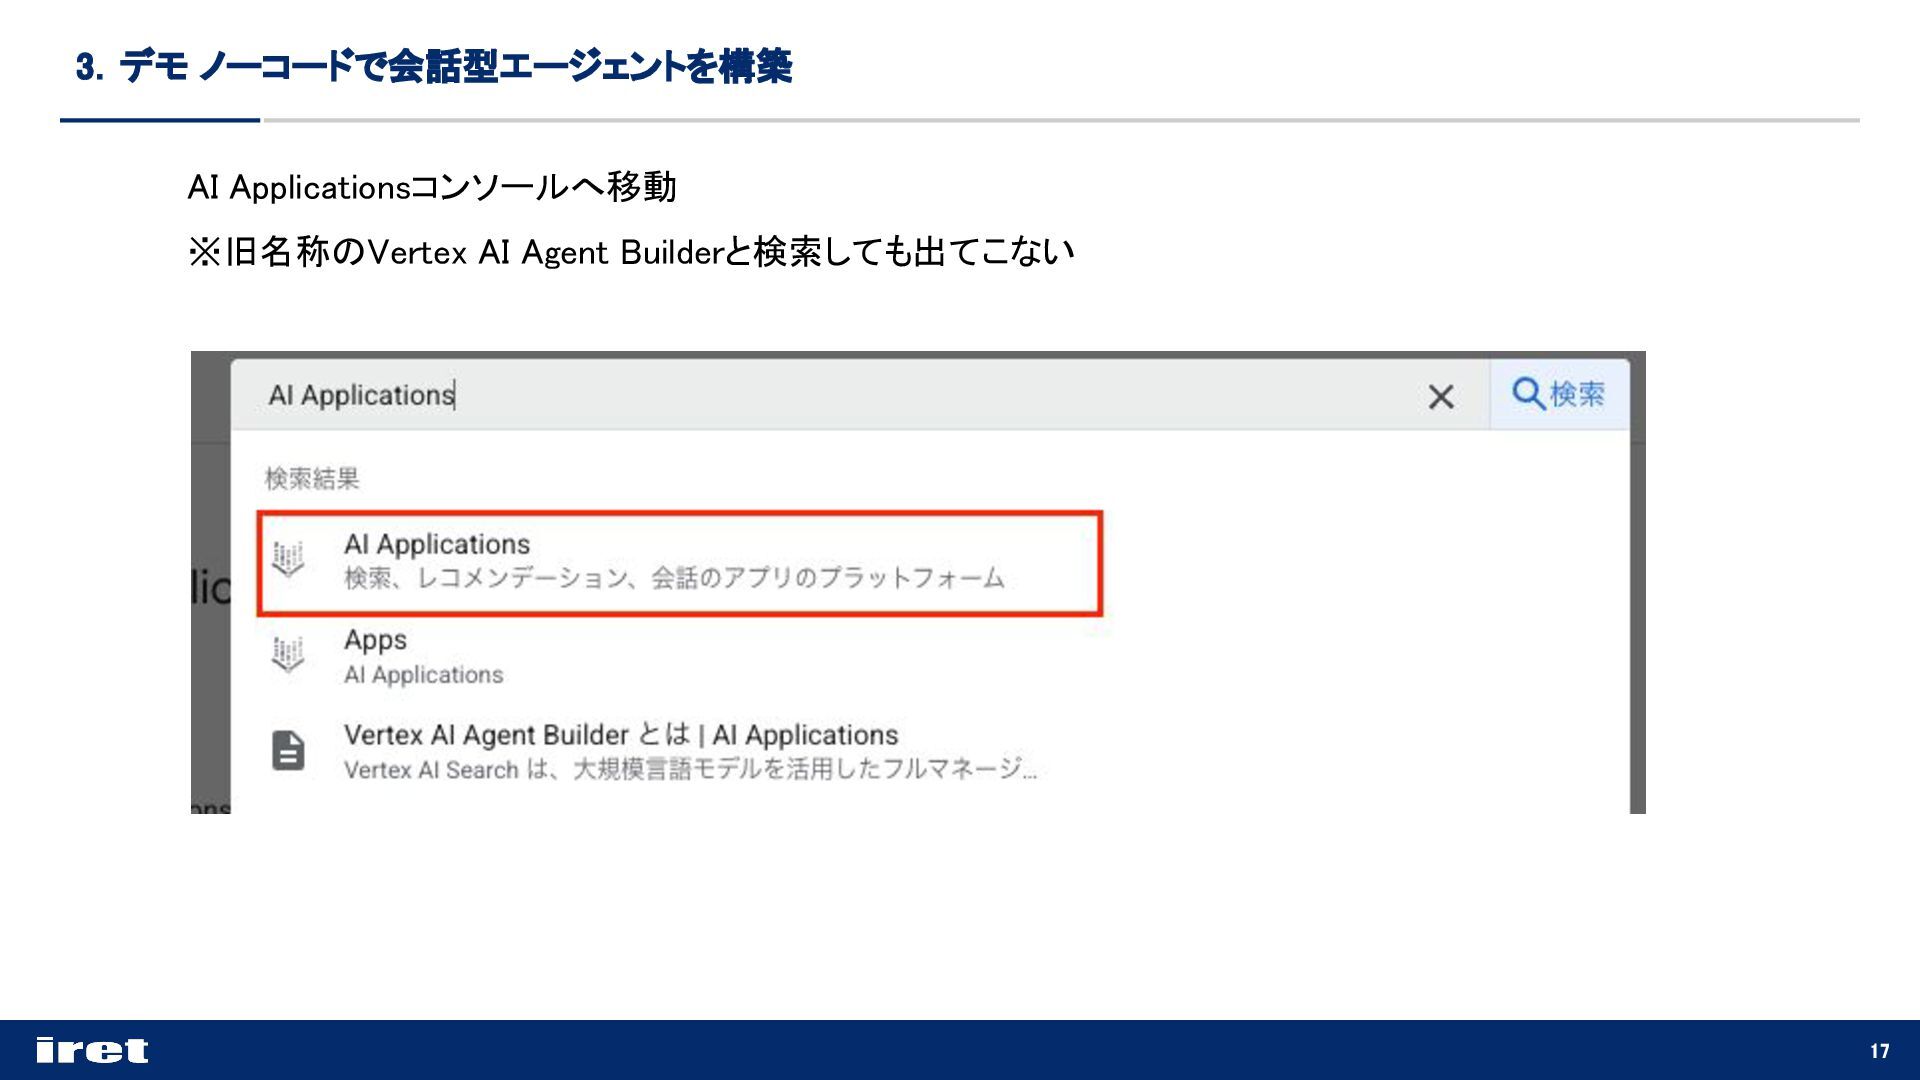Click the note about 旧名称のVertex AI Agent Builder

631,252
